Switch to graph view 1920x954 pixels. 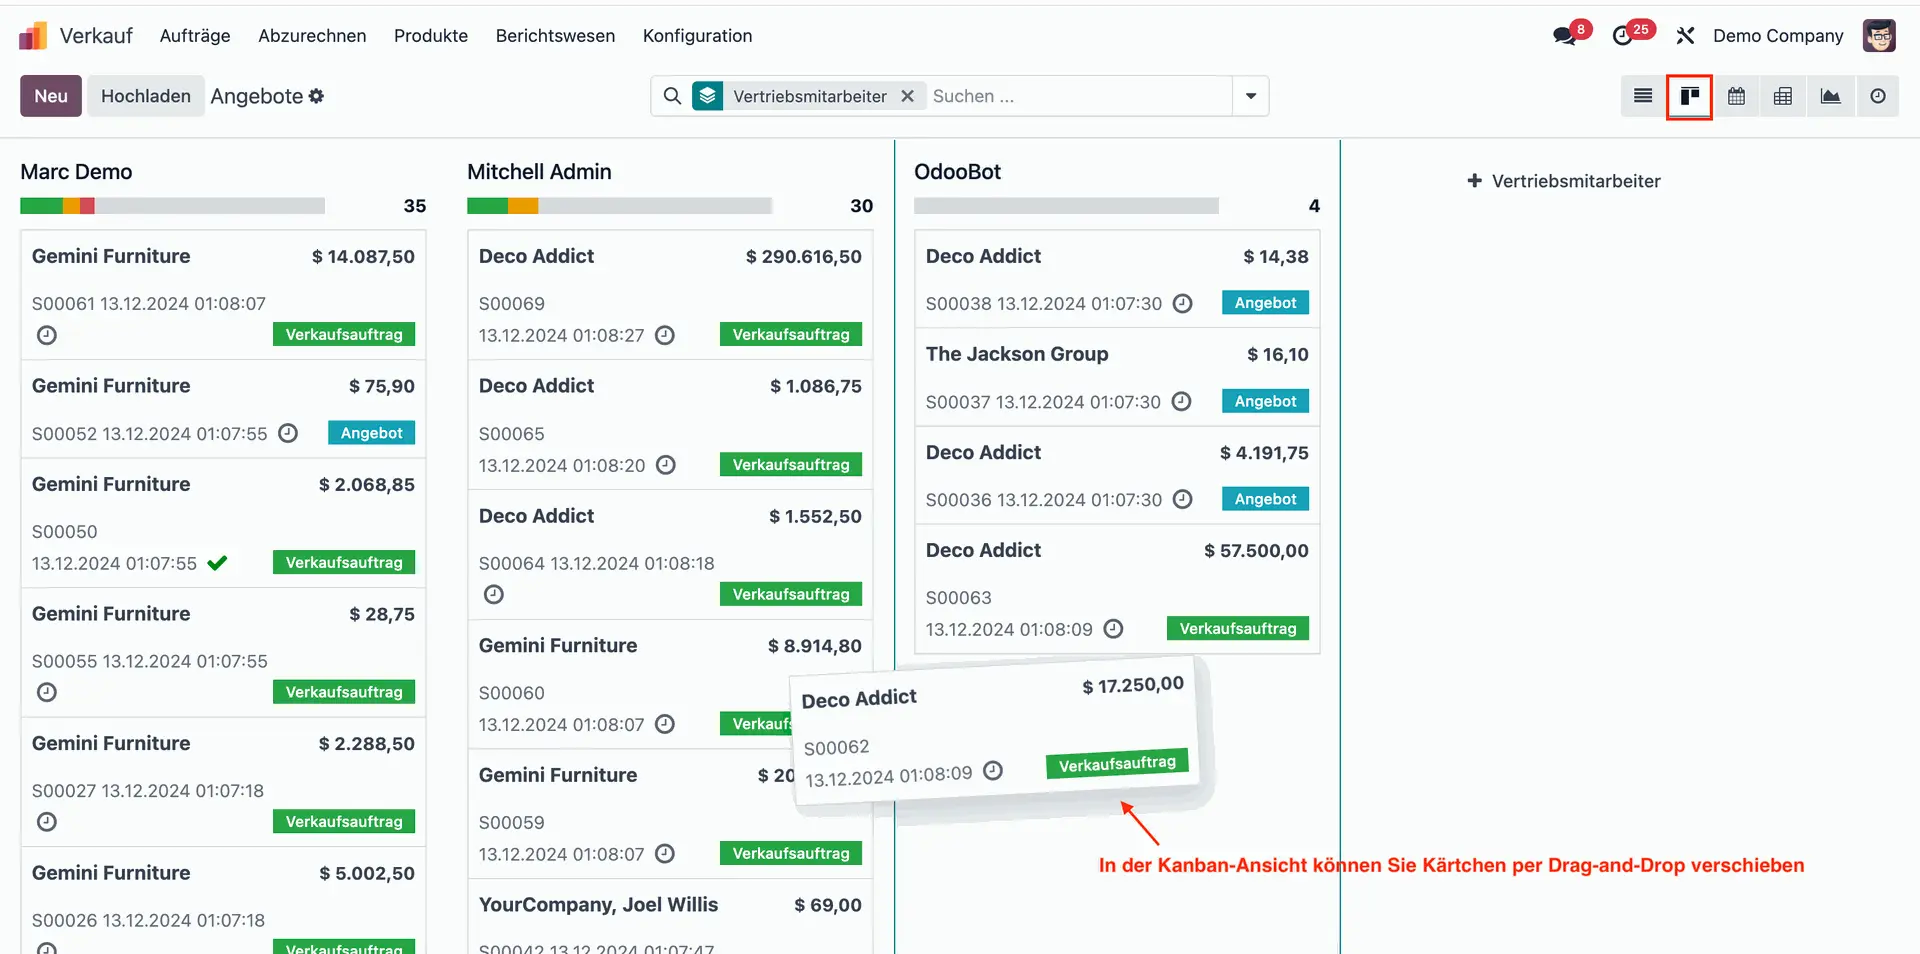(1831, 96)
